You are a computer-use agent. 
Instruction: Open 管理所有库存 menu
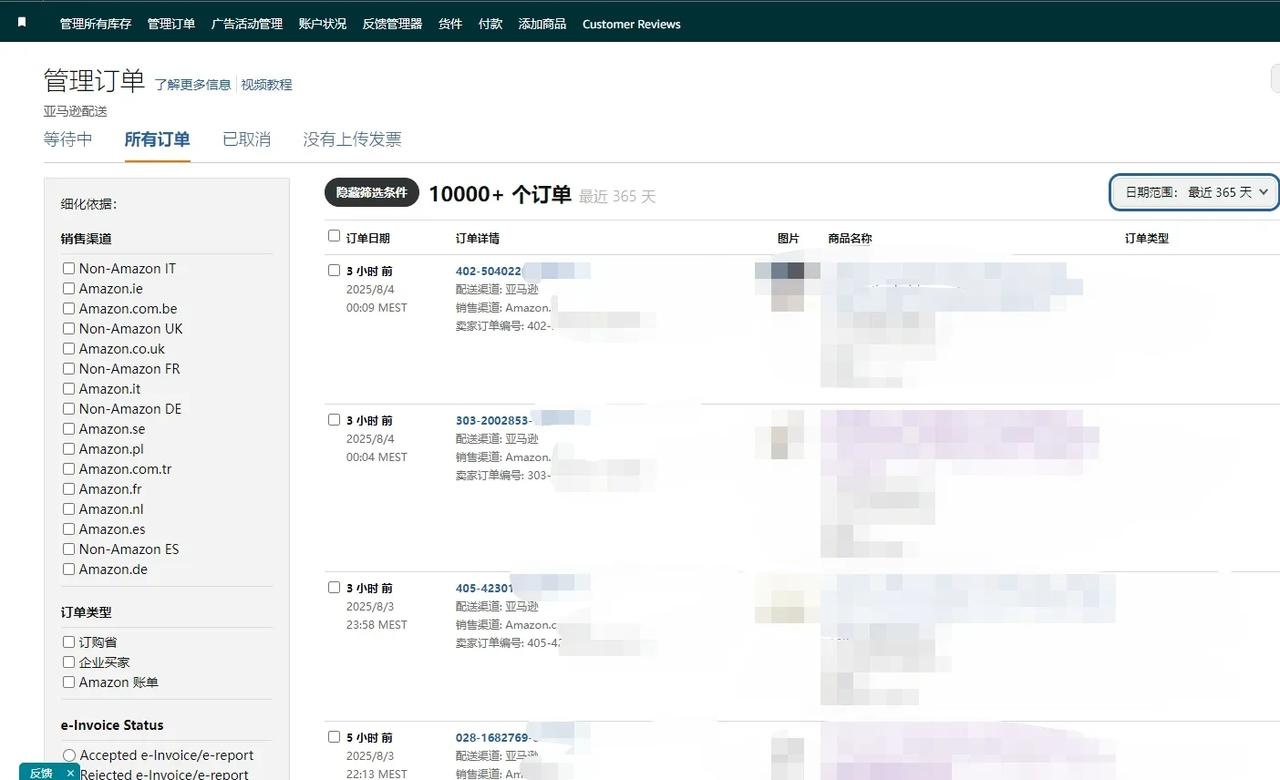click(x=95, y=24)
